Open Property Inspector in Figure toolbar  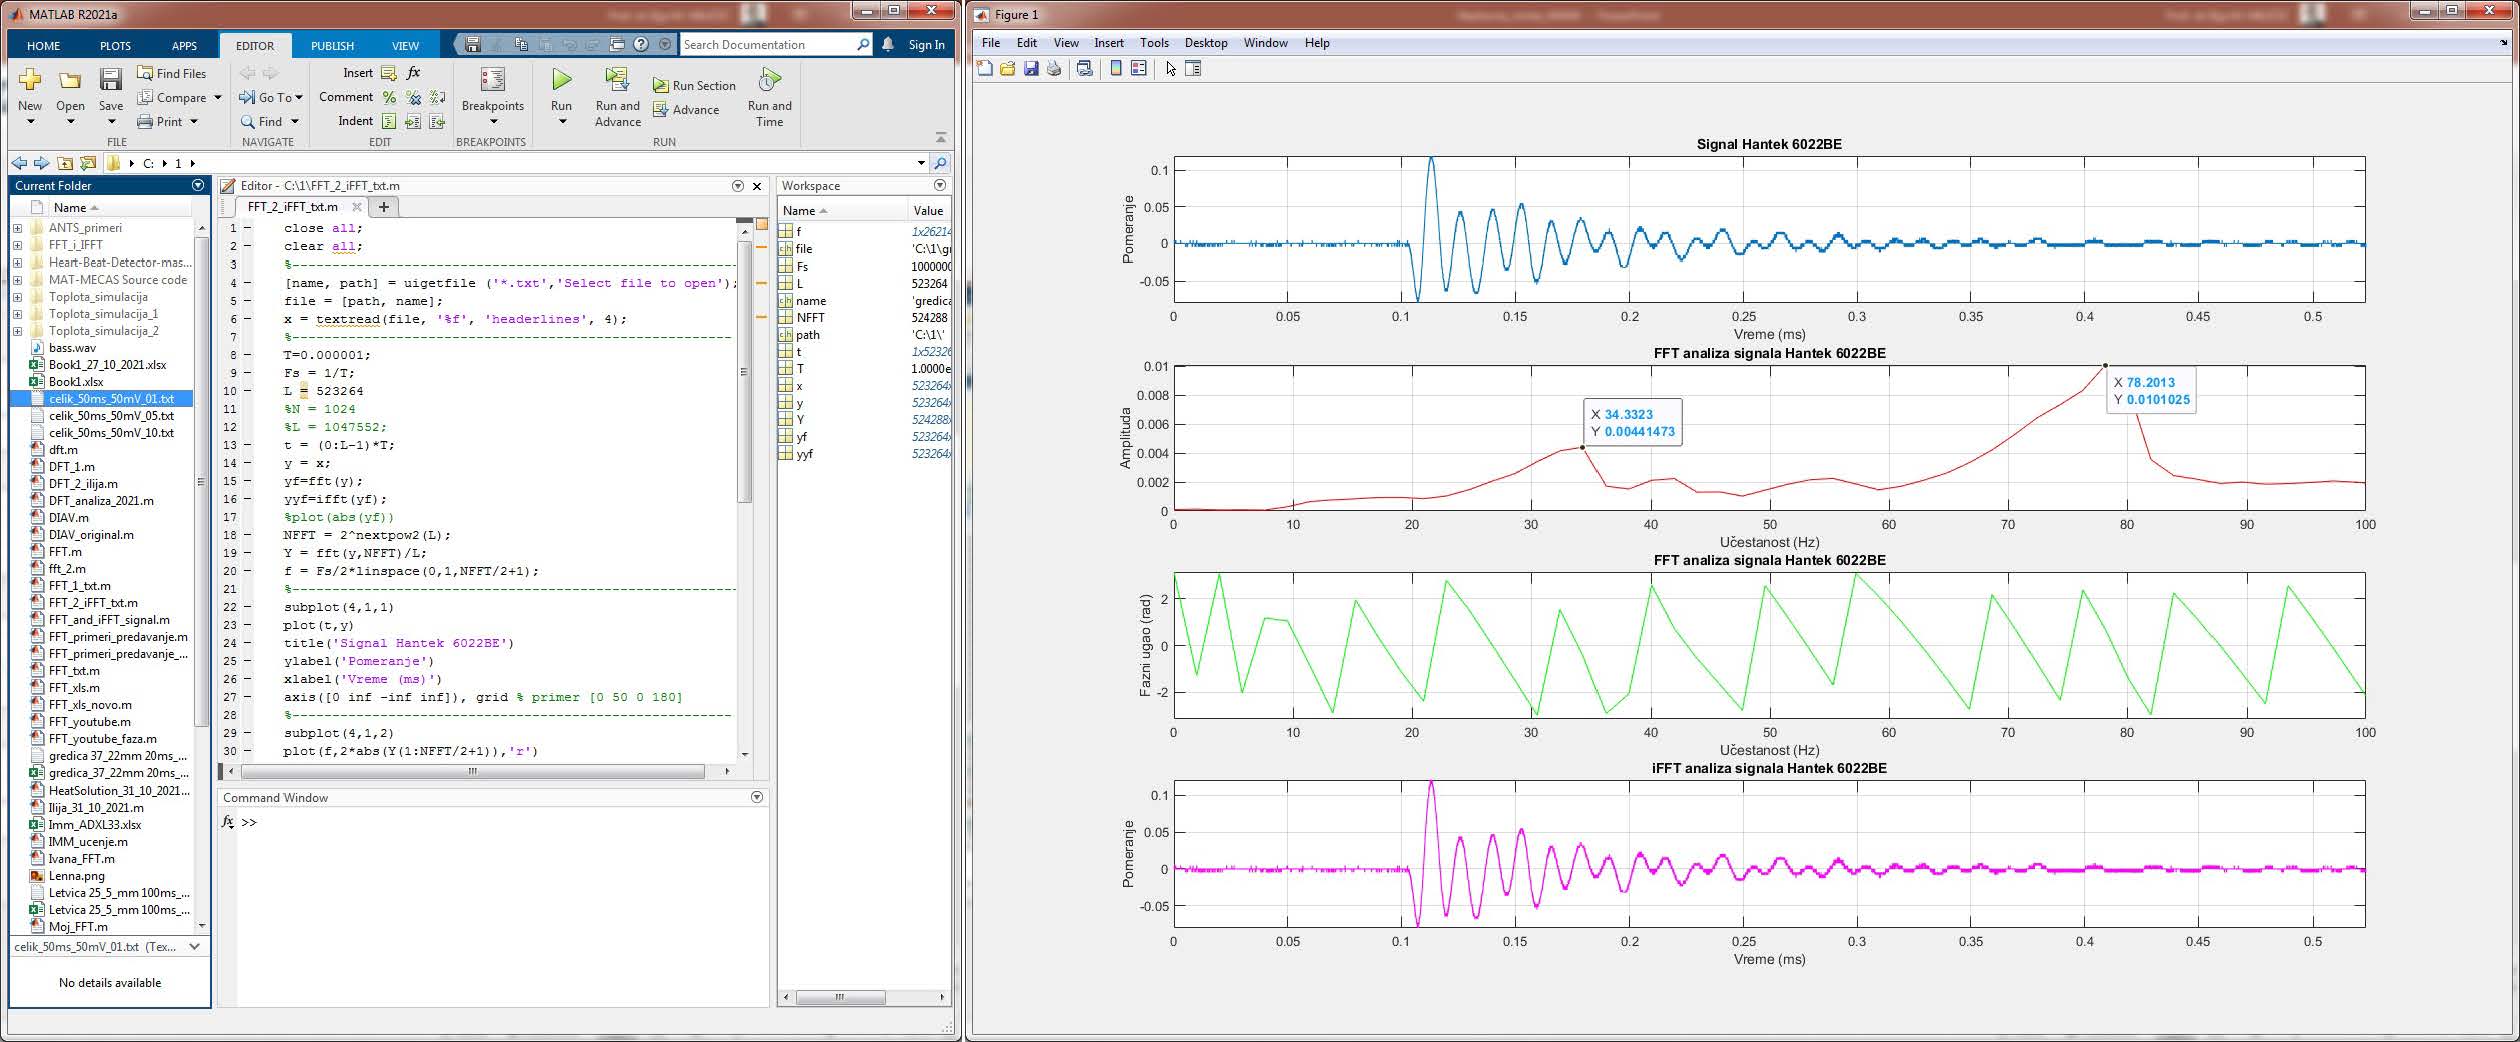[x=1193, y=69]
